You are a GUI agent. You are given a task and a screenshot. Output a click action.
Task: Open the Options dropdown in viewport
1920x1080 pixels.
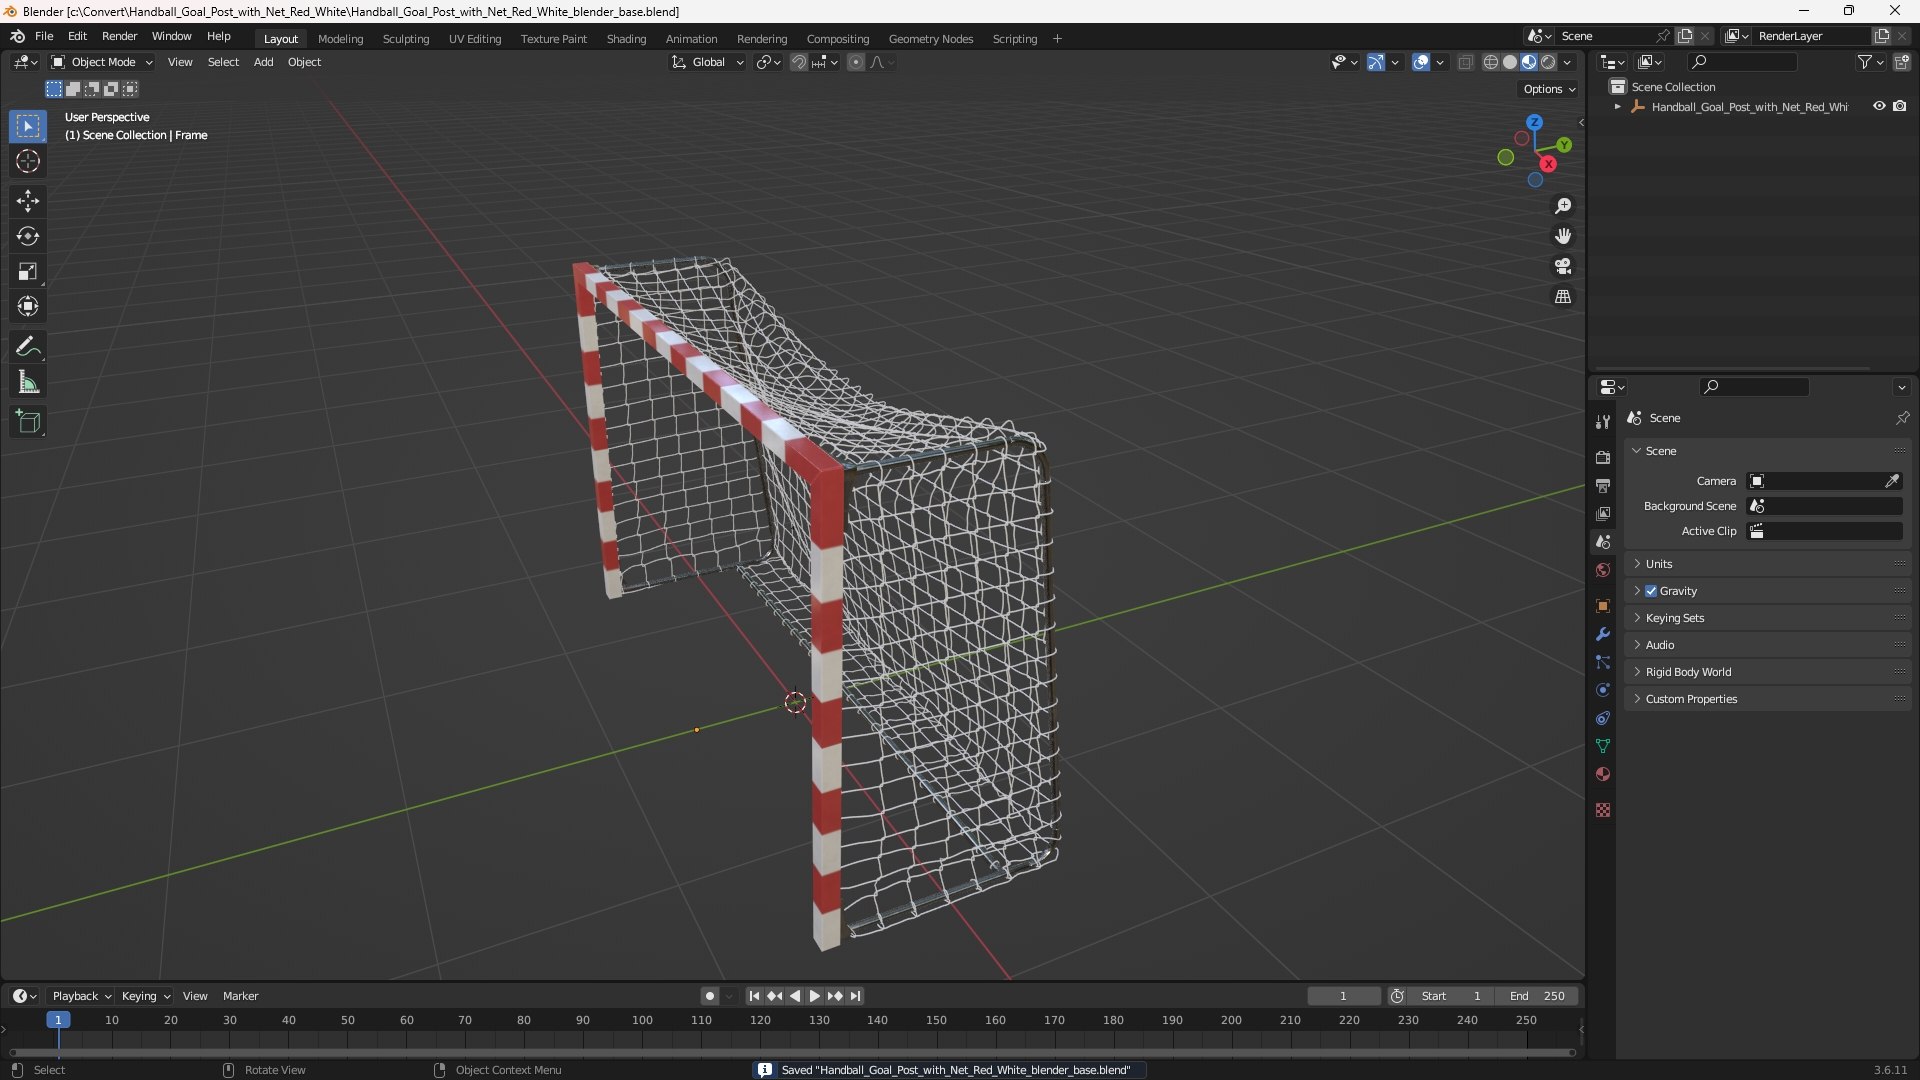pos(1549,89)
